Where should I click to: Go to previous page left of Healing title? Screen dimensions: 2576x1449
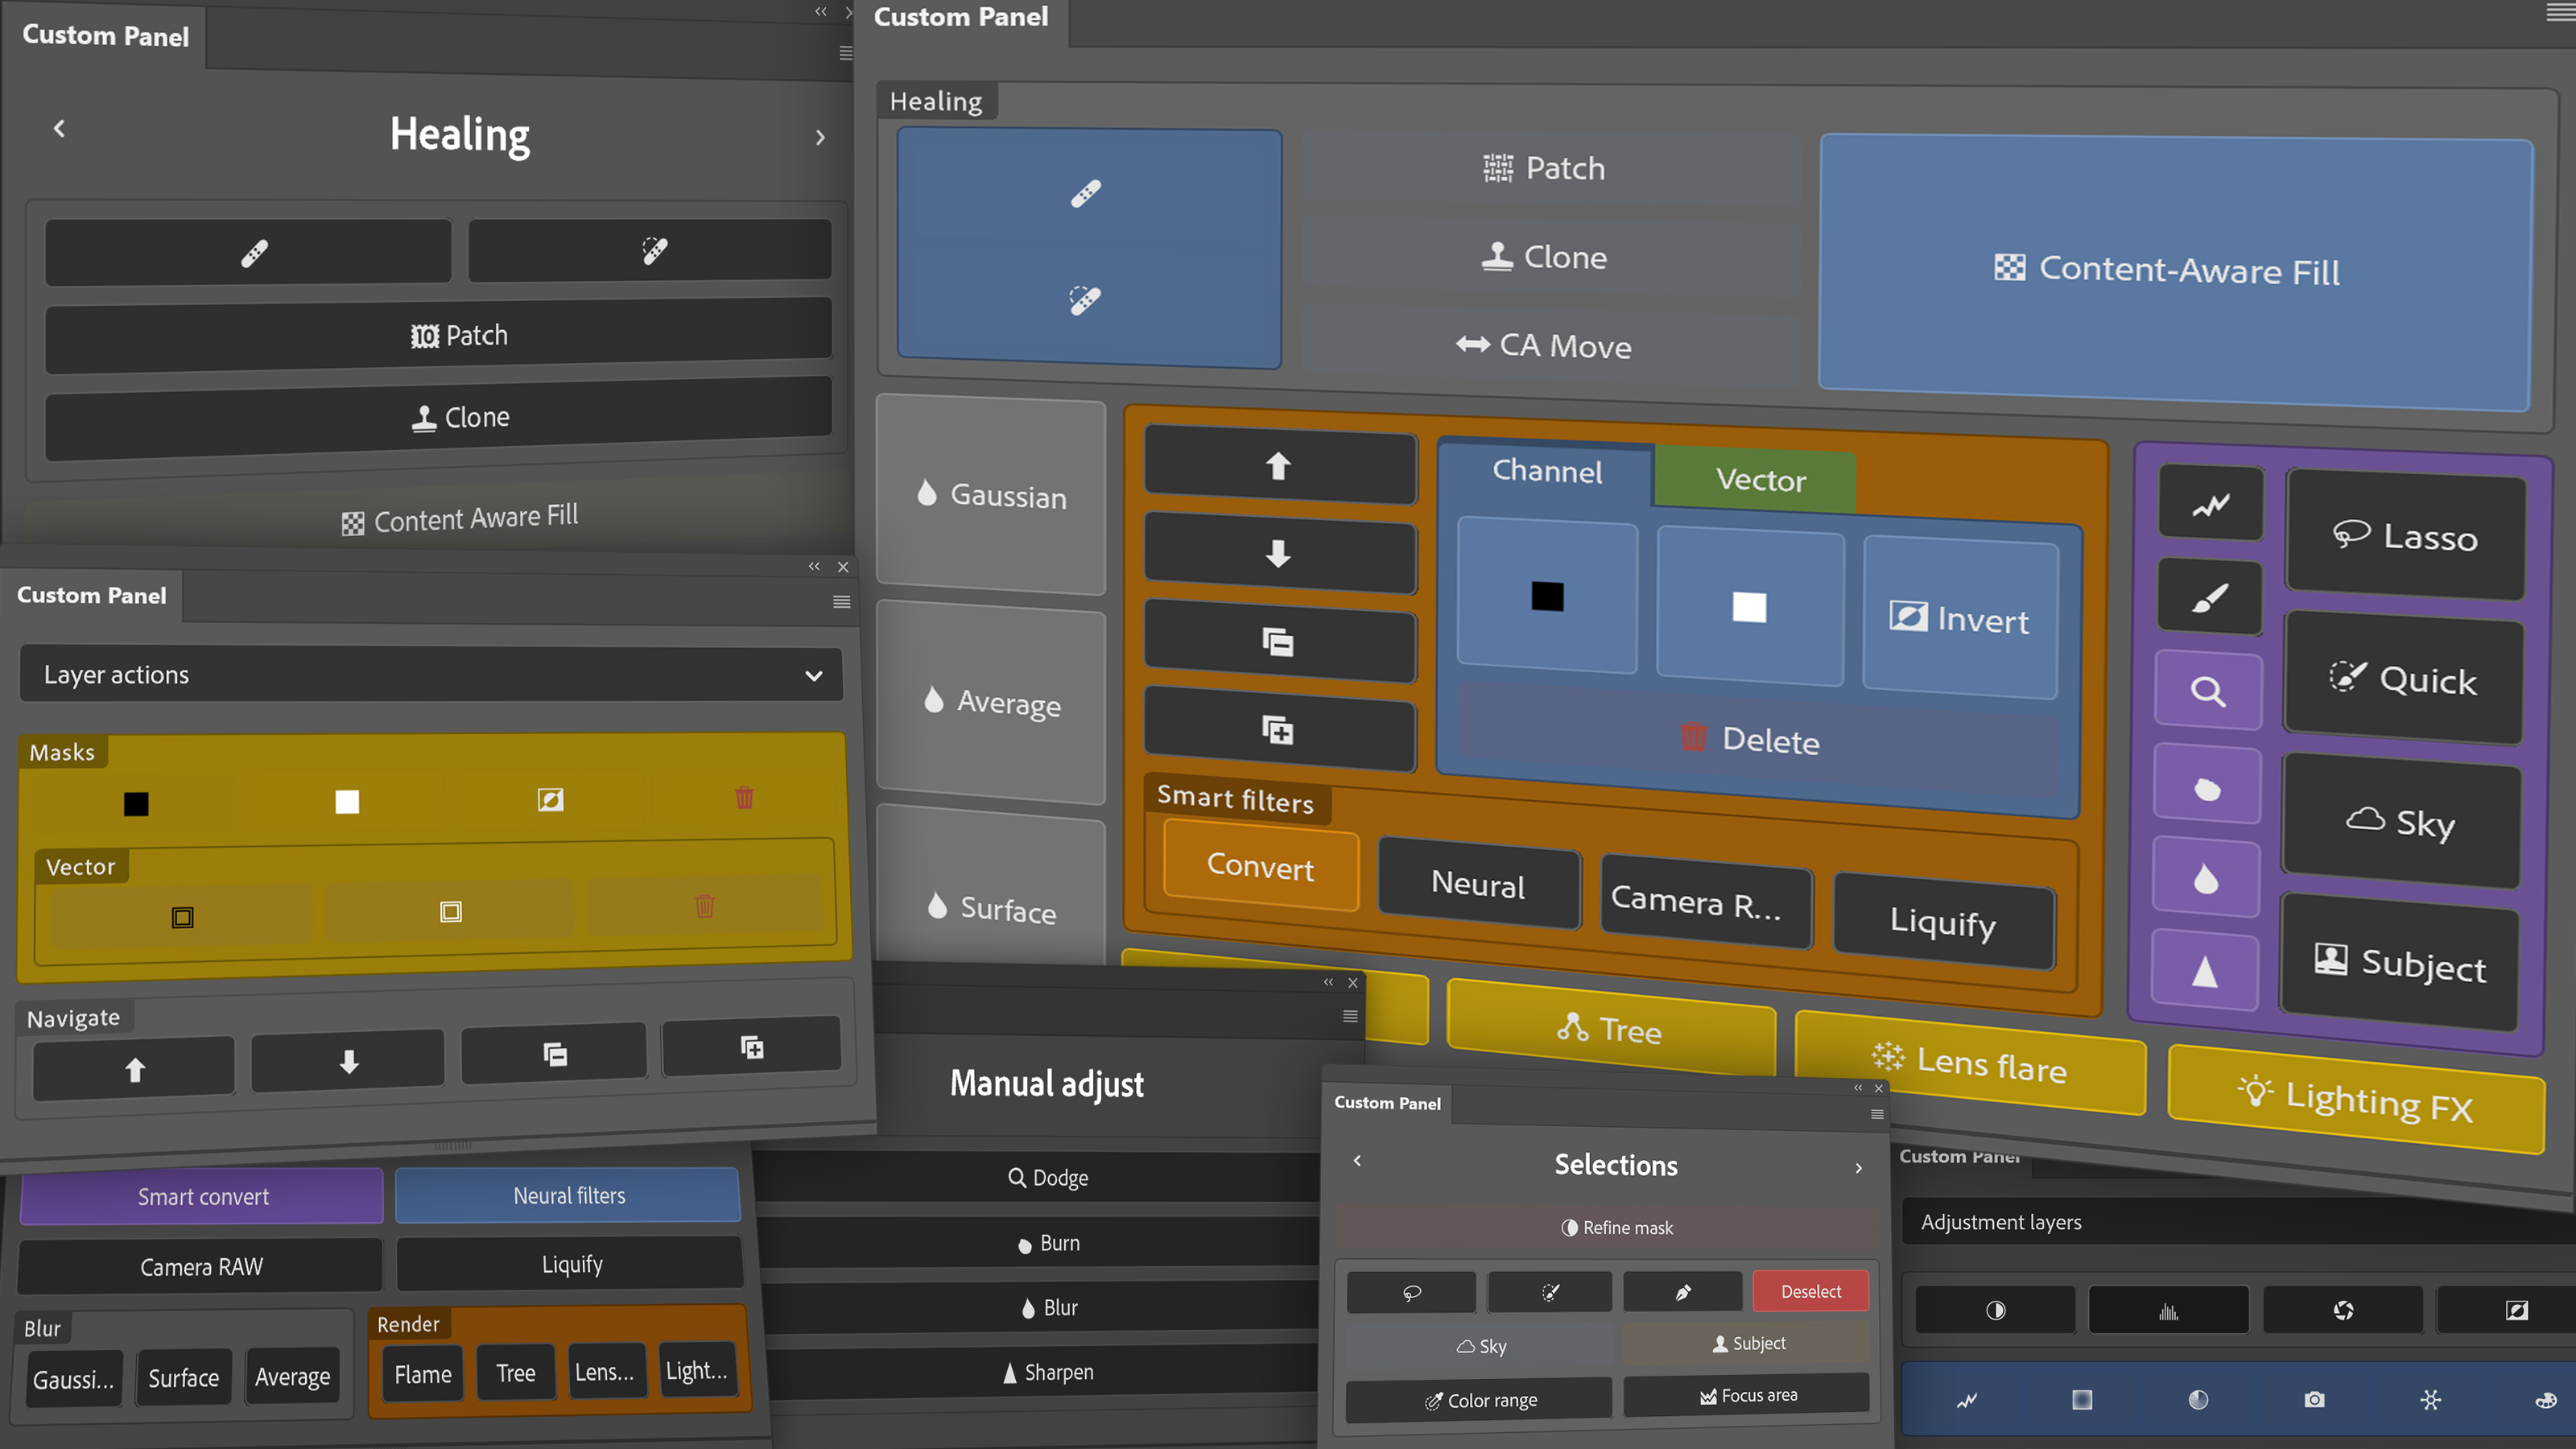tap(60, 129)
